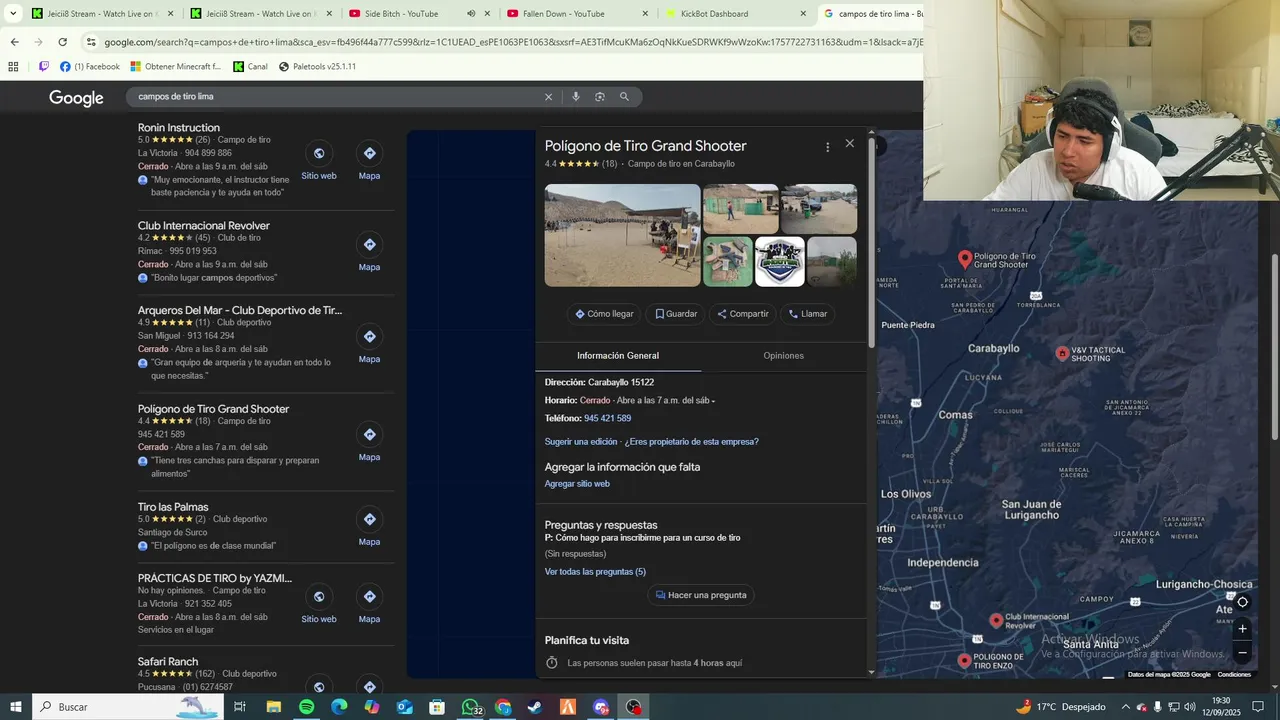Screen dimensions: 1280x720
Task: Reload the page in Chrome
Action: (x=62, y=42)
